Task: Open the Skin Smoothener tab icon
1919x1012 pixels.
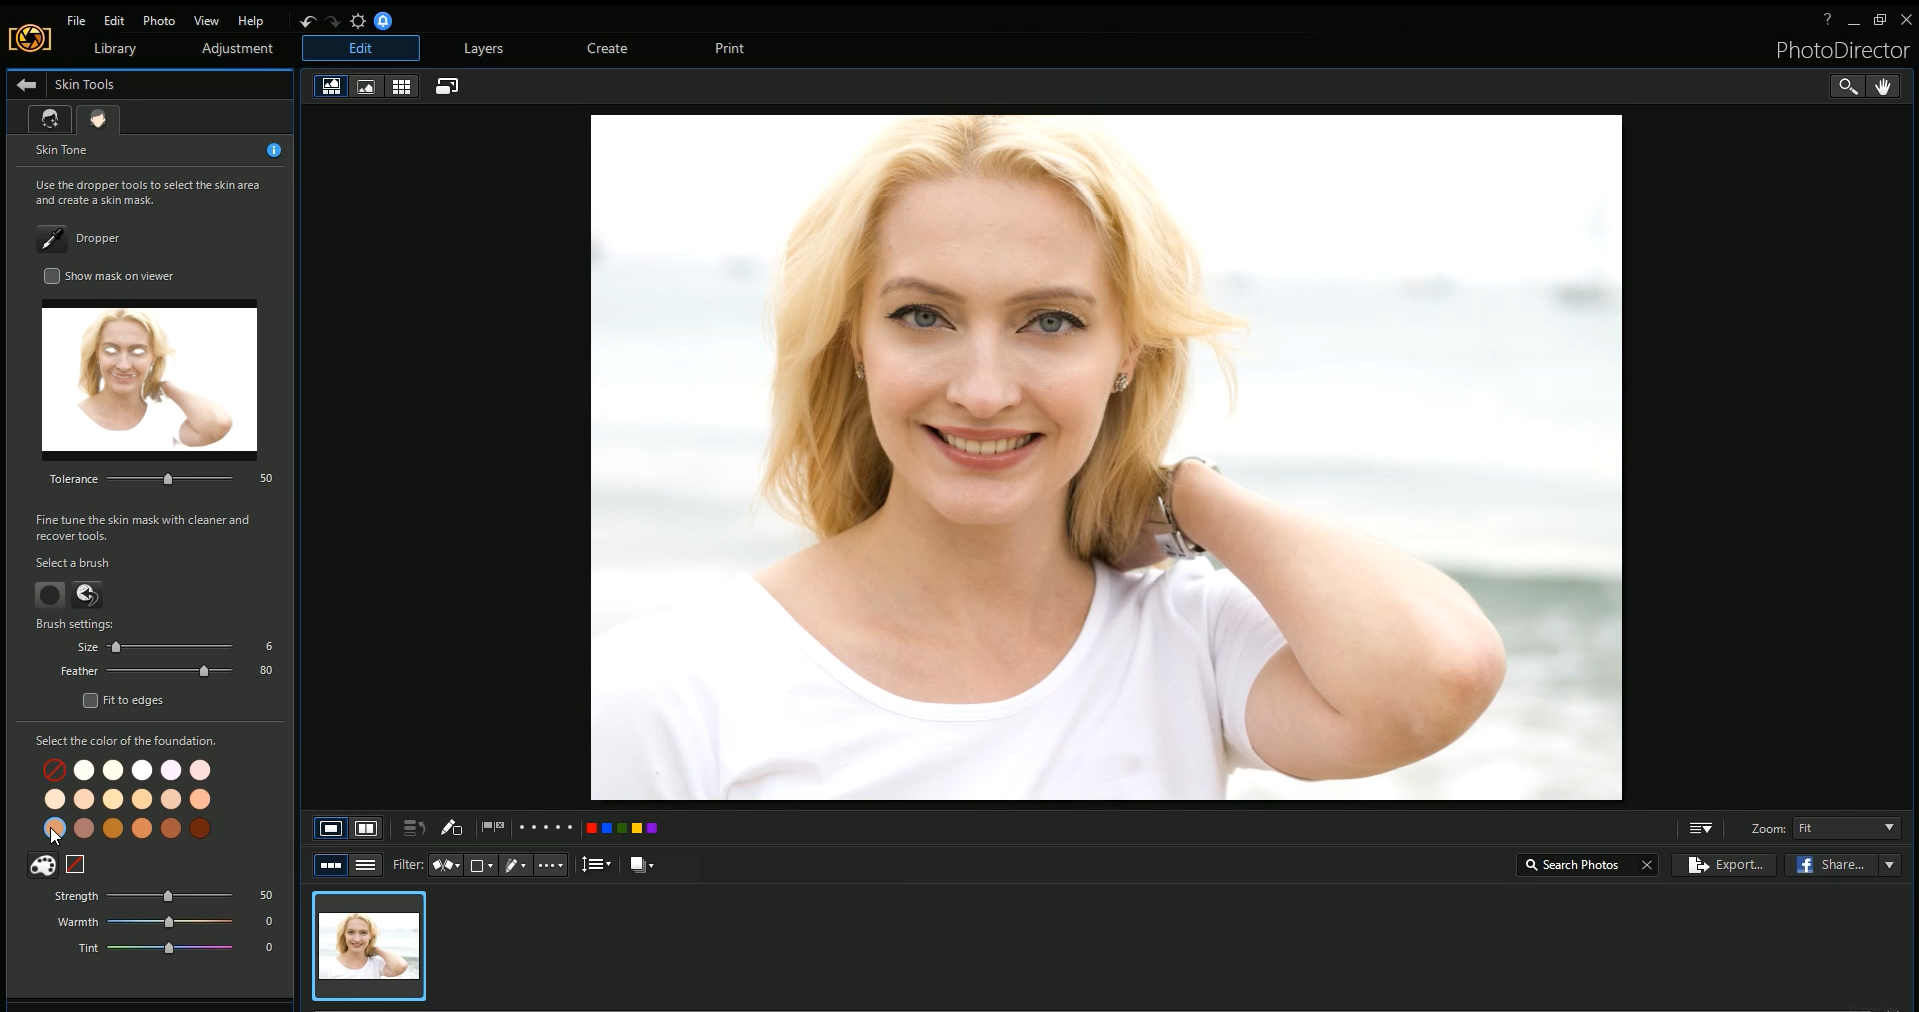Action: coord(50,119)
